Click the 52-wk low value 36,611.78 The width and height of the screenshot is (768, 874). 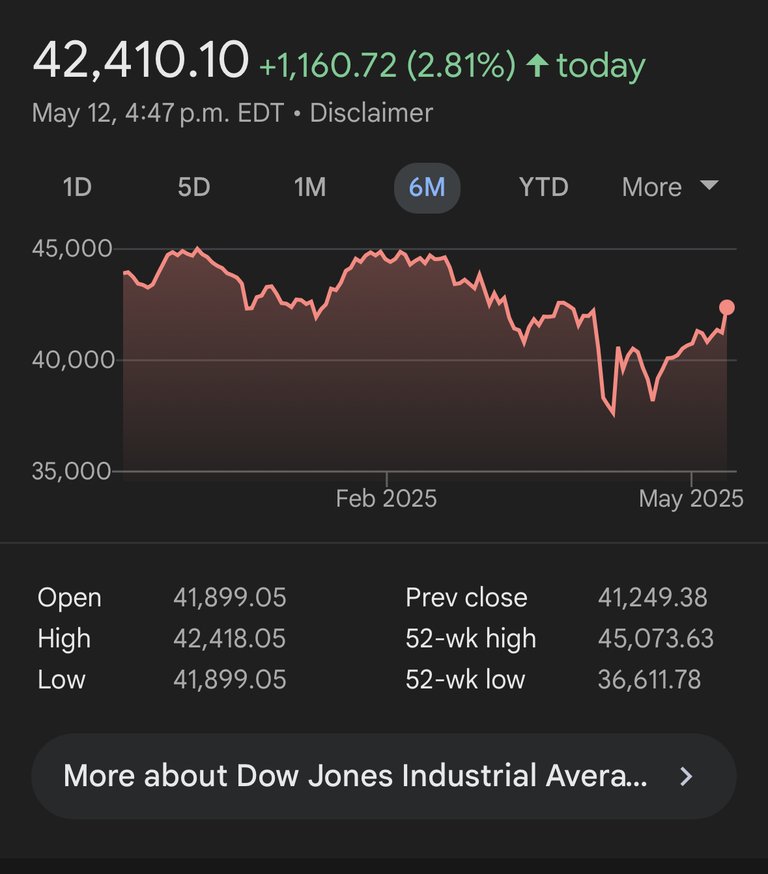click(649, 680)
